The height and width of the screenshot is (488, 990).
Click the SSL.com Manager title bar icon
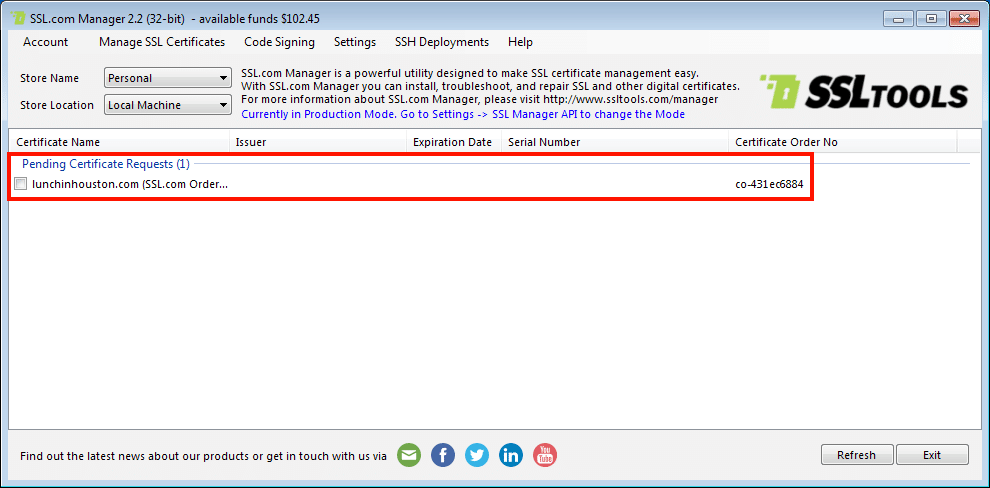point(18,19)
